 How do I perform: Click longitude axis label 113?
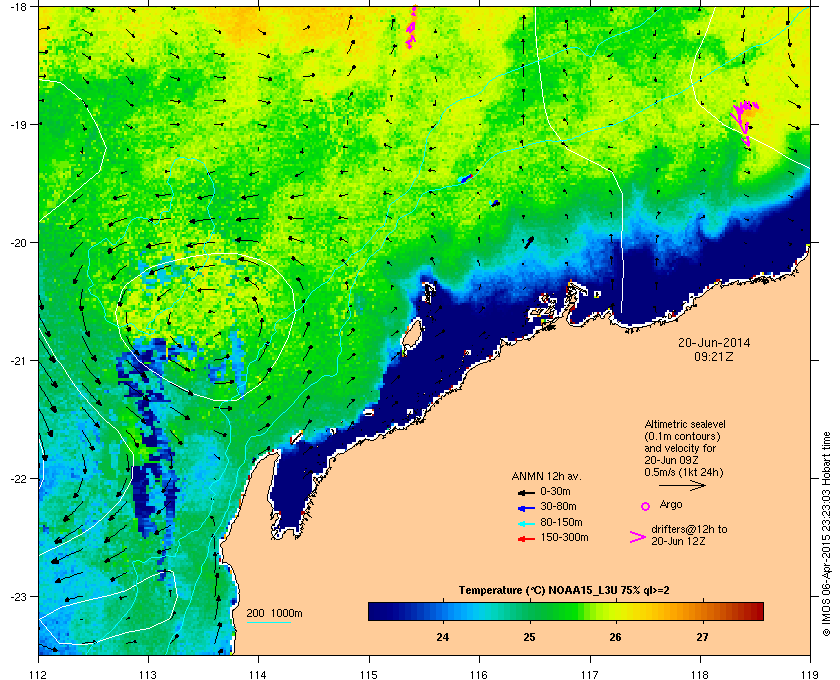point(148,674)
